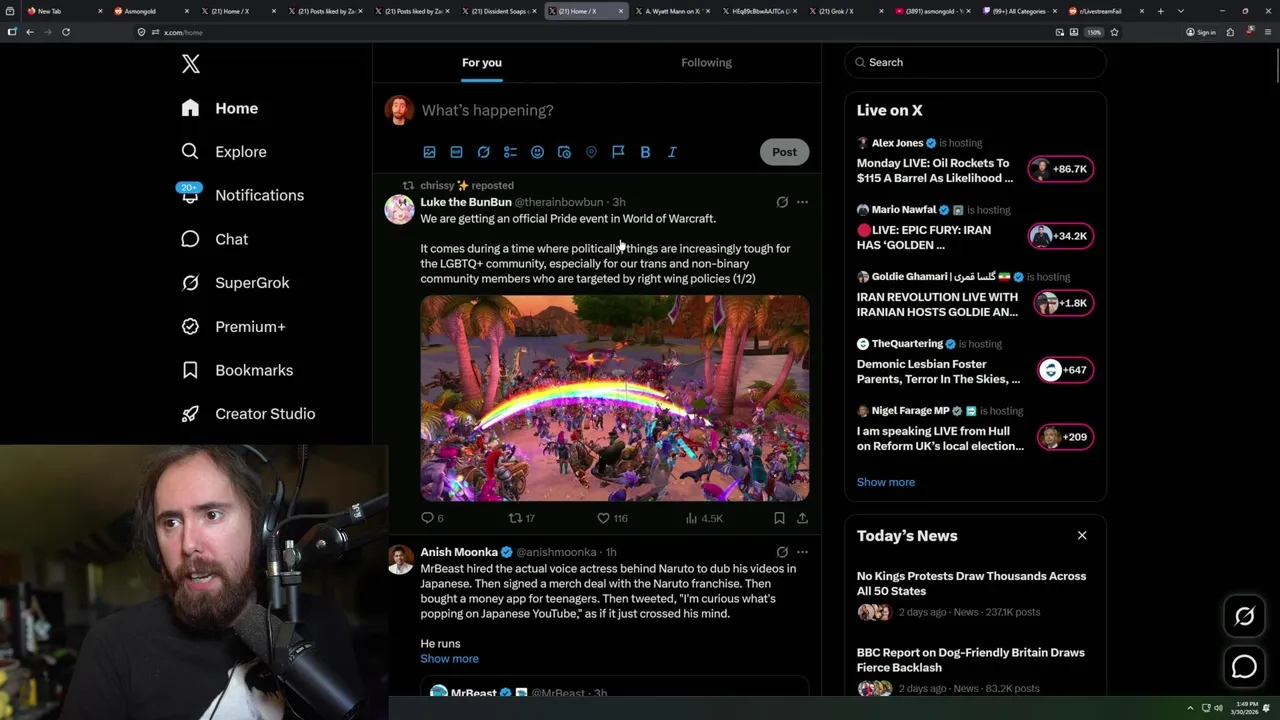Share the Luke the BunBun post
Viewport: 1280px width, 720px height.
click(802, 518)
